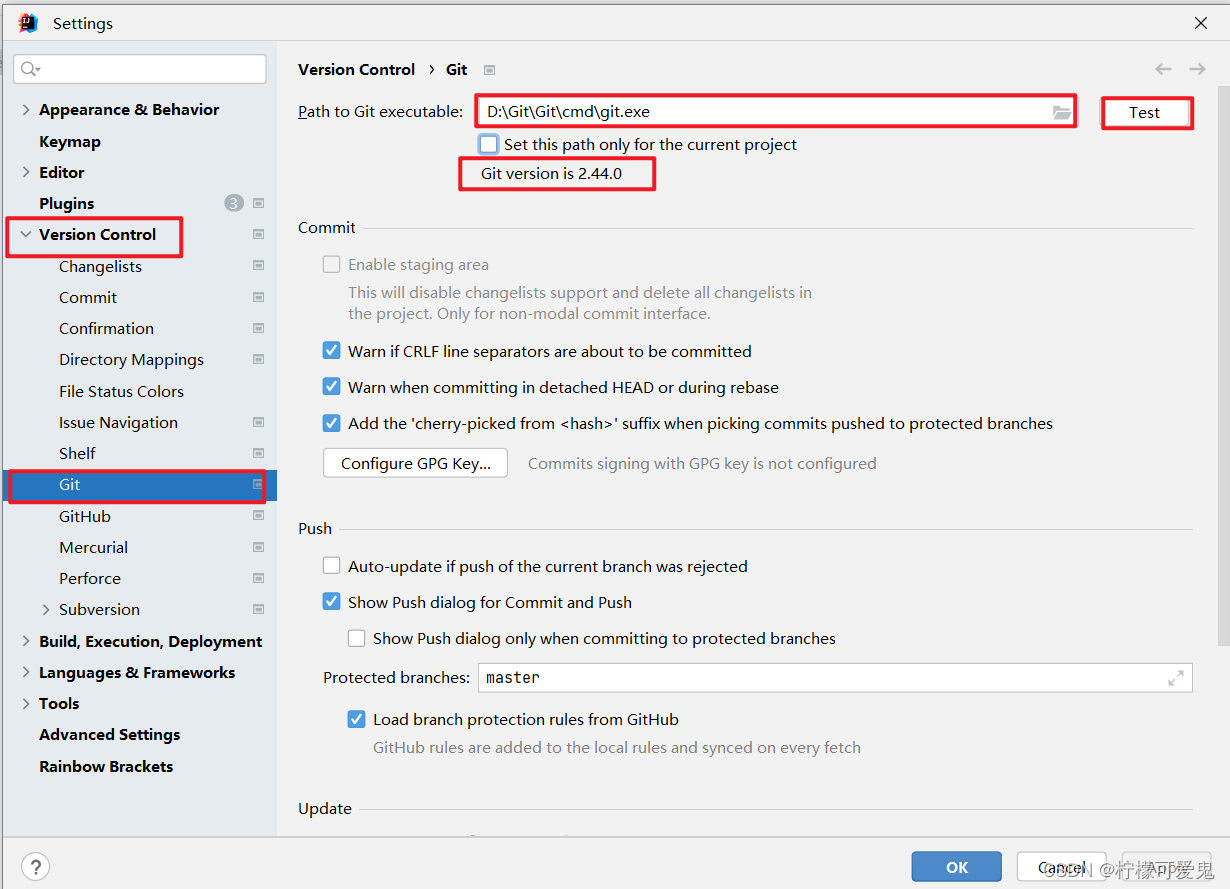Click the project icon next to Perforce
Screen dimensions: 1230x889
pos(258,578)
